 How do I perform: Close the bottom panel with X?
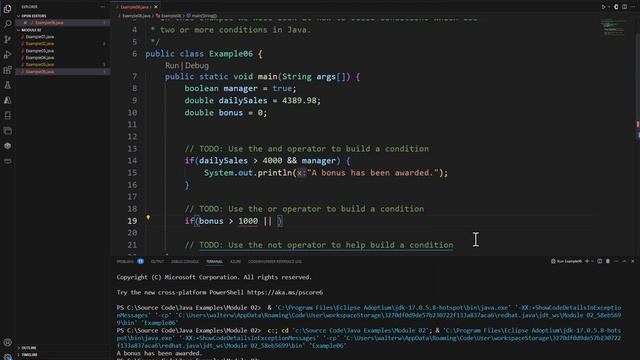coord(633,261)
